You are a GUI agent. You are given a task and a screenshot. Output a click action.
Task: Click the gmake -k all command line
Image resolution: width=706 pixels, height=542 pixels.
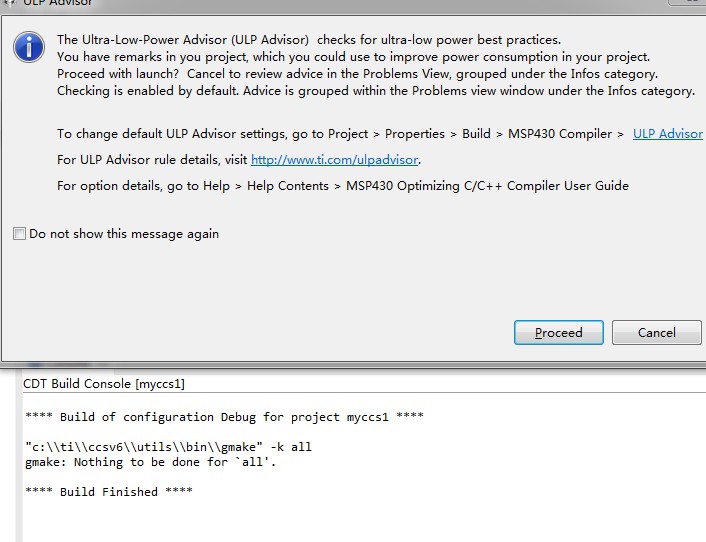[168, 447]
